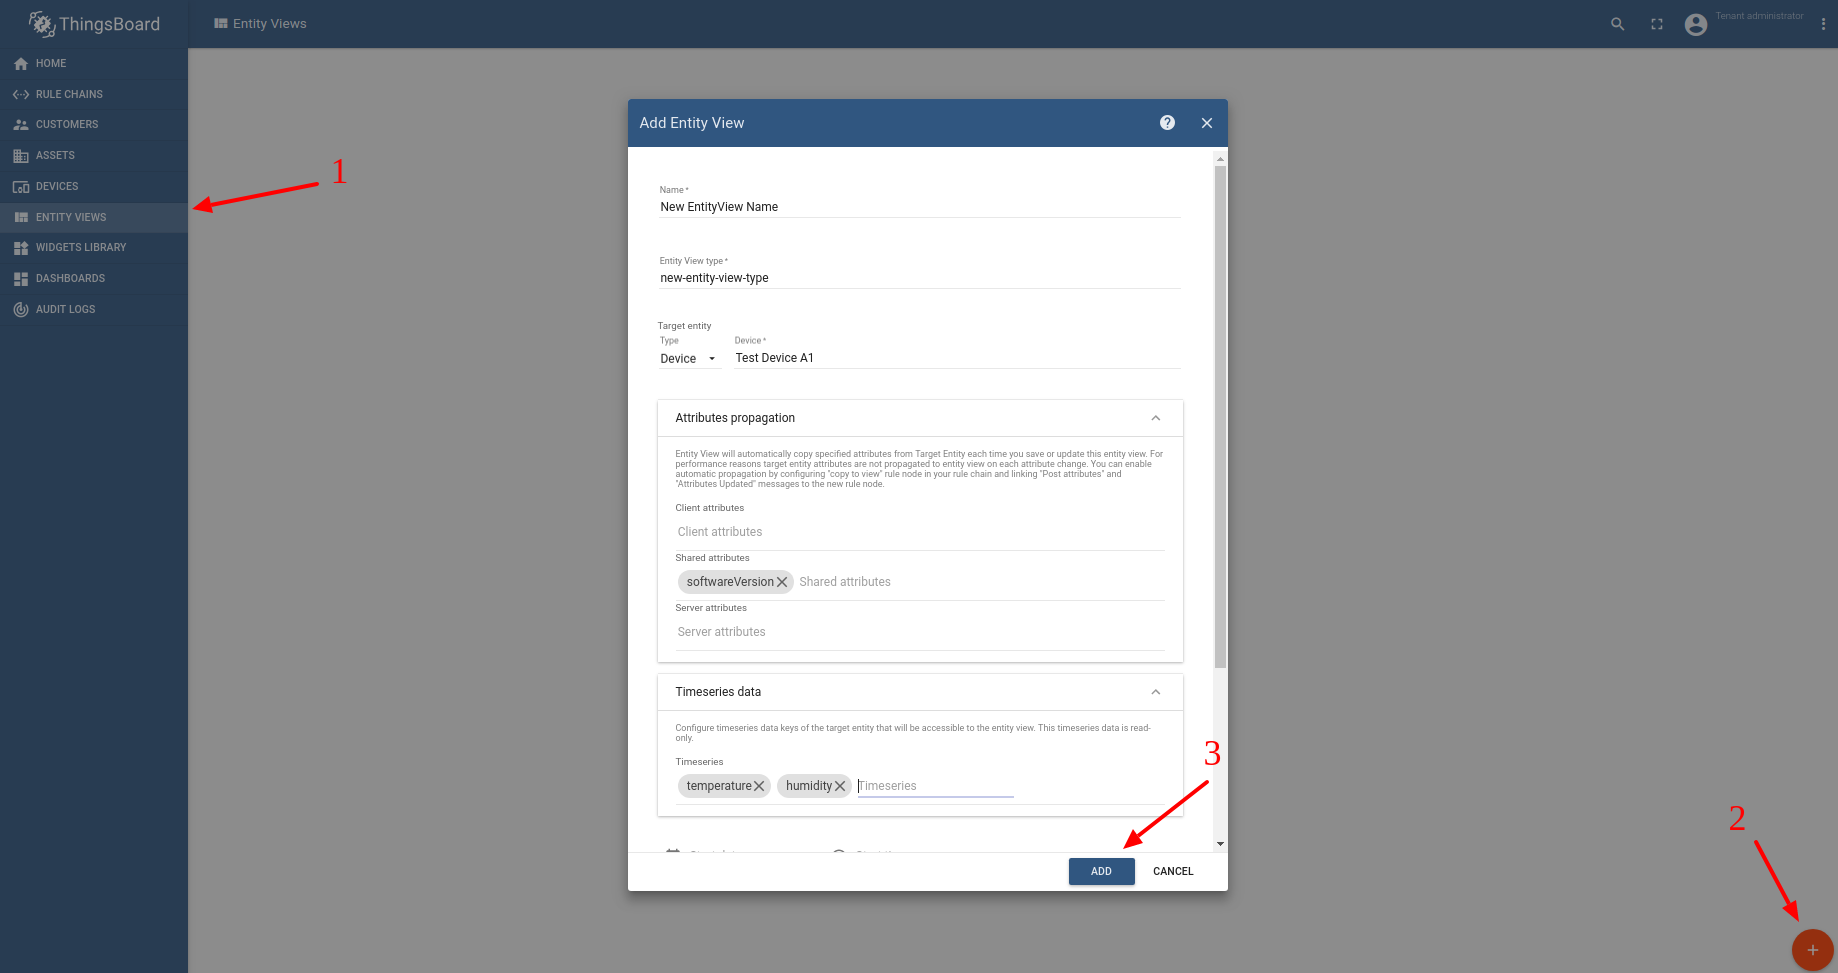Click the CANCEL button
Image resolution: width=1838 pixels, height=973 pixels.
[x=1173, y=871]
